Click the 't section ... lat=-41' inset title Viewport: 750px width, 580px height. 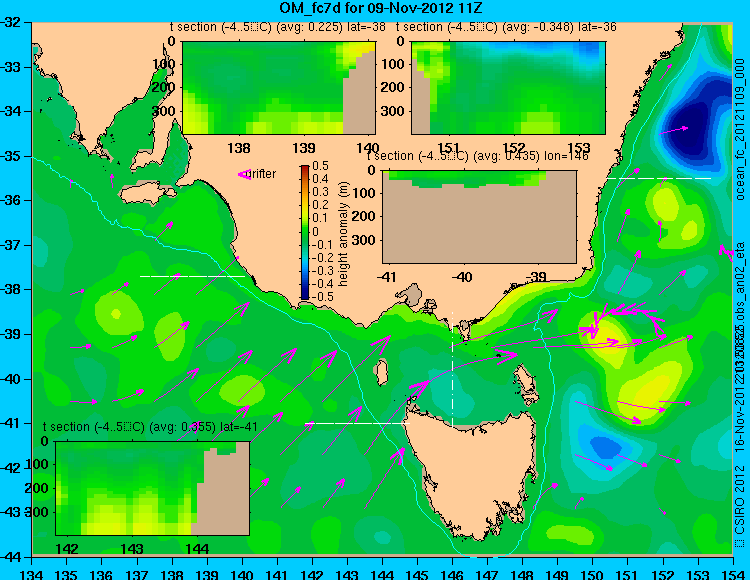click(x=150, y=427)
